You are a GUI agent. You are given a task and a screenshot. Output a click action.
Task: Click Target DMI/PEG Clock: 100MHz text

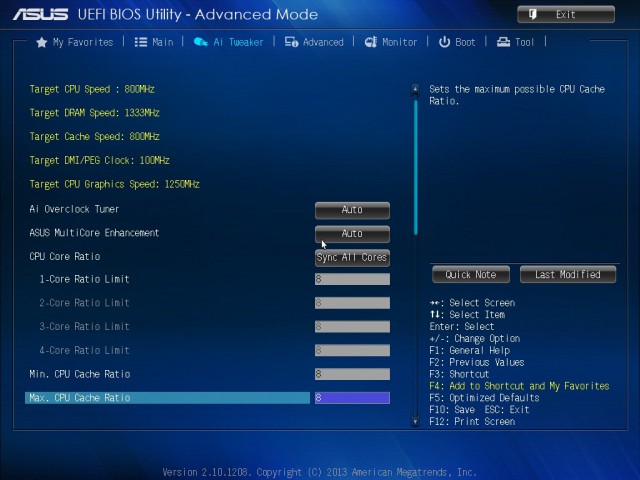pos(99,160)
